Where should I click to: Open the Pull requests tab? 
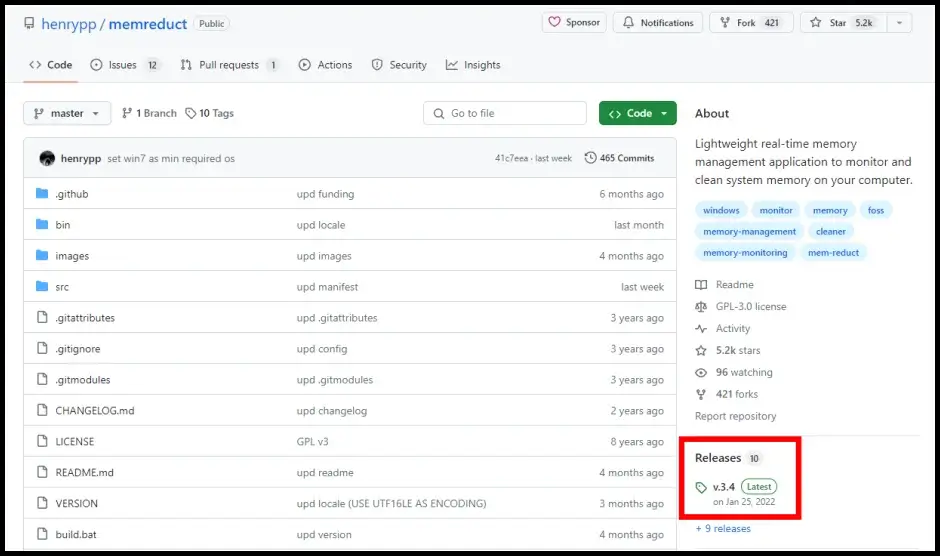coord(229,65)
